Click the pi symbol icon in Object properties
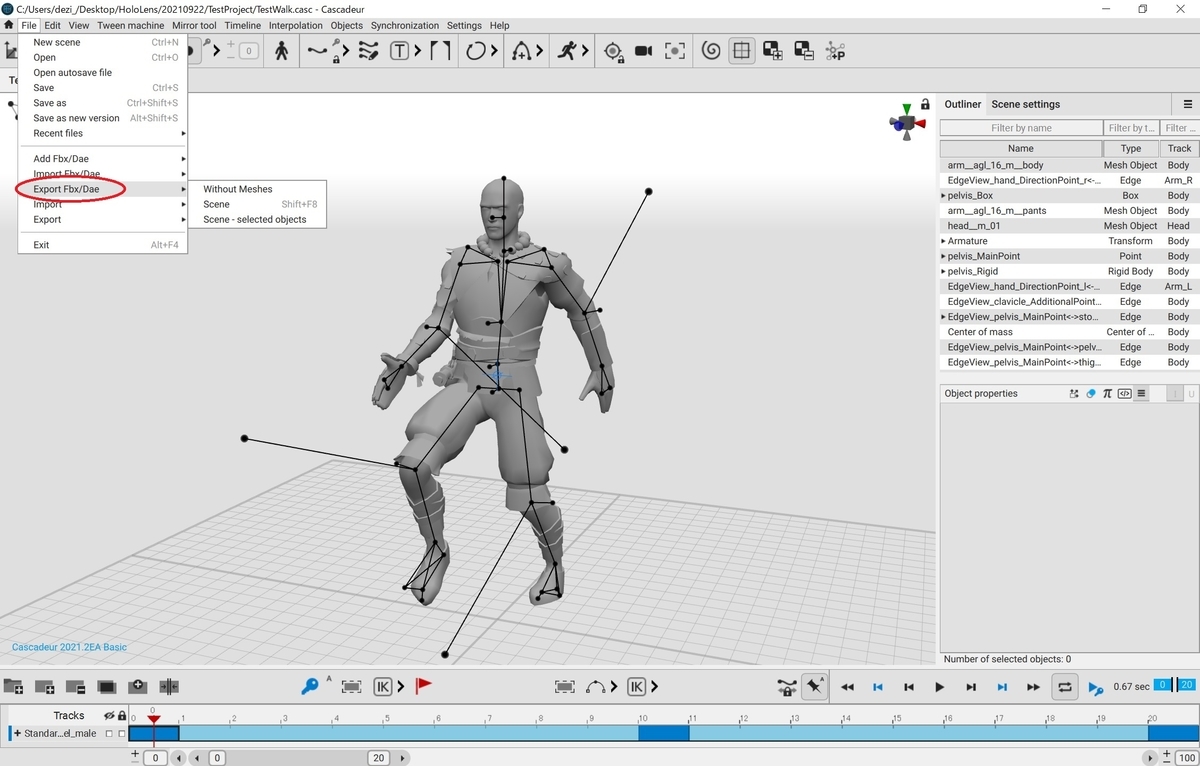 tap(1107, 394)
